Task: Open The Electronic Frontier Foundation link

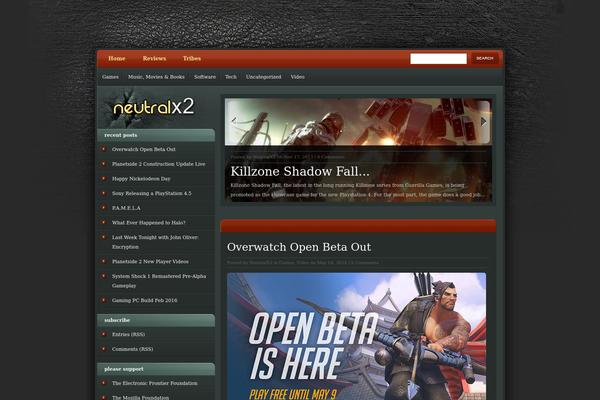Action: coord(155,383)
